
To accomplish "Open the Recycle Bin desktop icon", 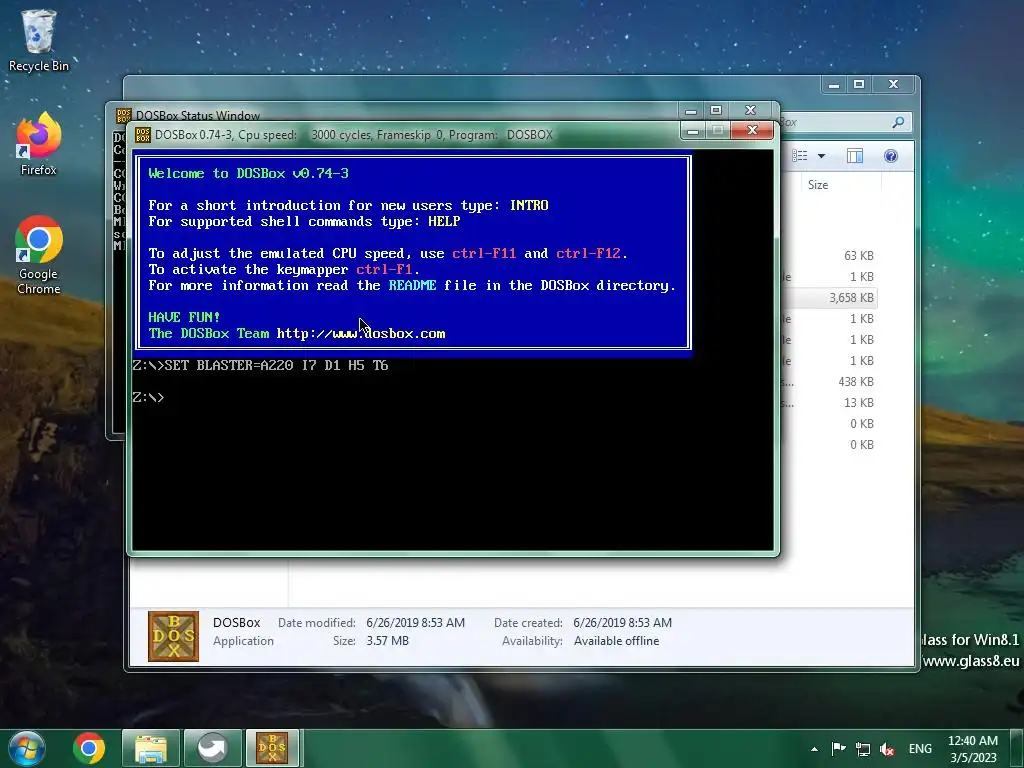I will click(x=39, y=40).
